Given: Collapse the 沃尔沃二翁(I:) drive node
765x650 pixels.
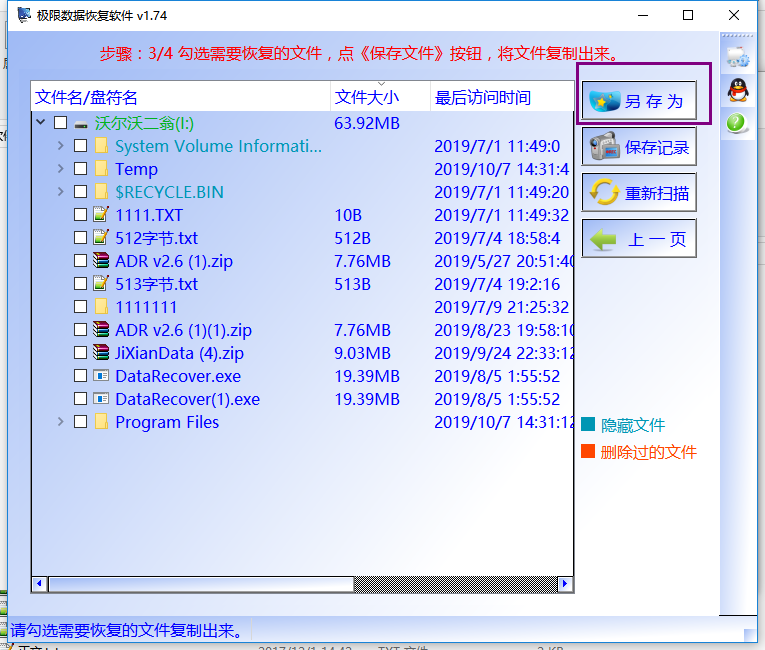Looking at the screenshot, I should click(41, 122).
